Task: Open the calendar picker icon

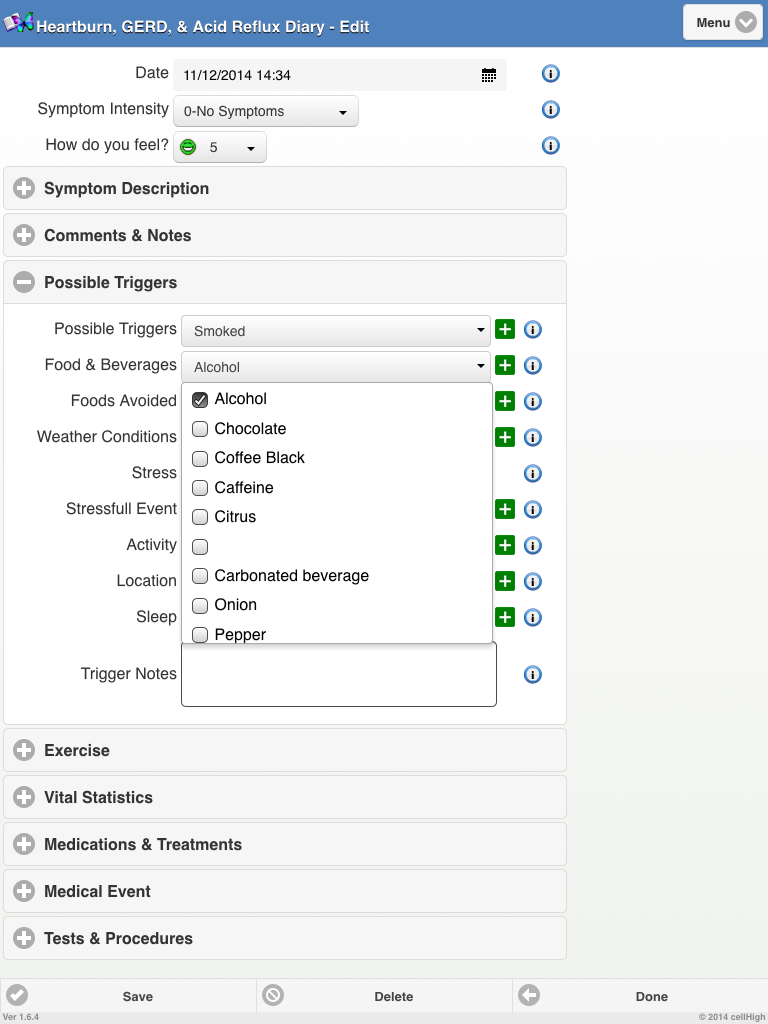Action: point(488,75)
